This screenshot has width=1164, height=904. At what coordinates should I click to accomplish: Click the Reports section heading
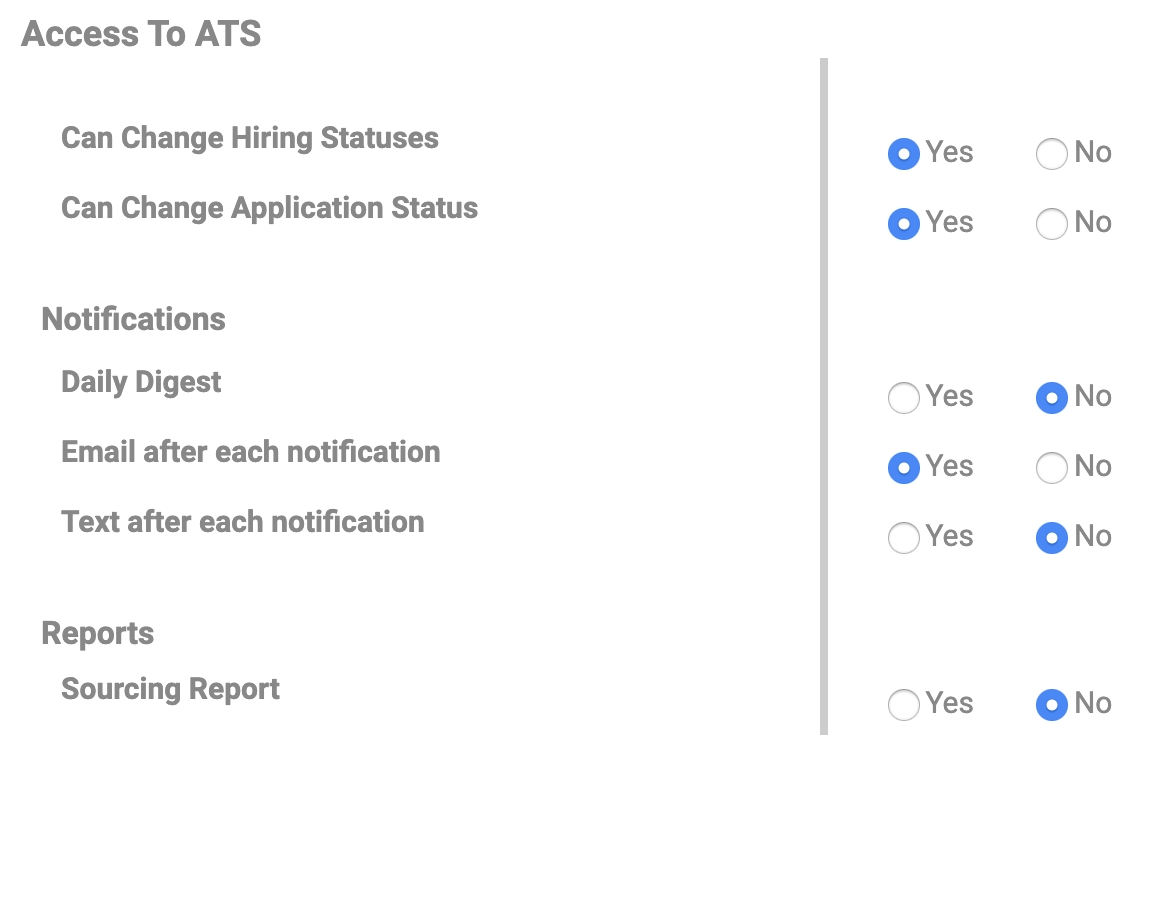pos(97,633)
